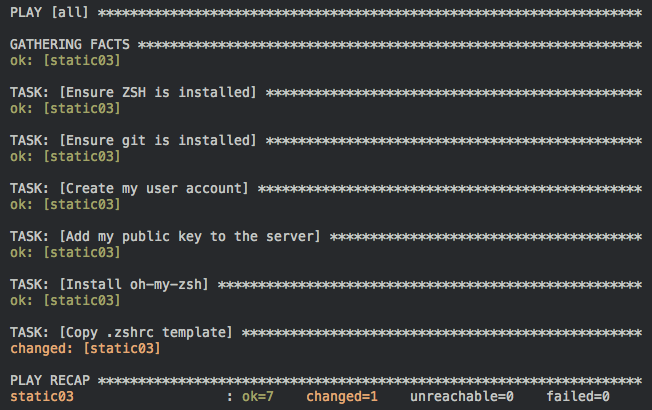The height and width of the screenshot is (410, 652).
Task: Click the Ensure ZSH is installed task line
Action: [133, 92]
